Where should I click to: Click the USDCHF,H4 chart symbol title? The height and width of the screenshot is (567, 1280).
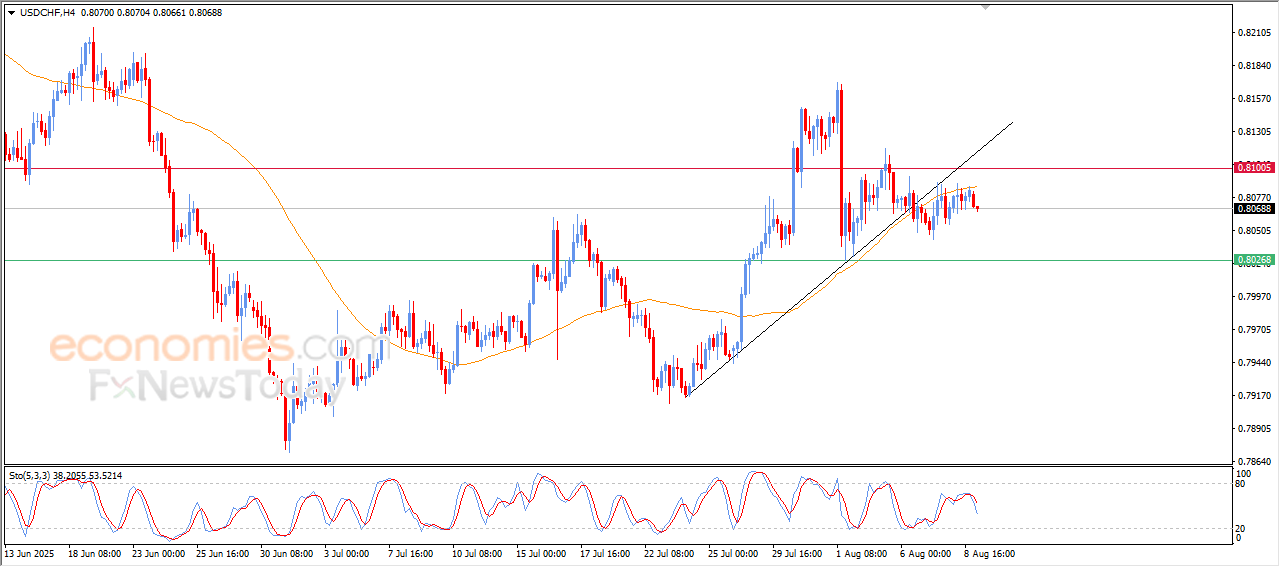[x=46, y=12]
